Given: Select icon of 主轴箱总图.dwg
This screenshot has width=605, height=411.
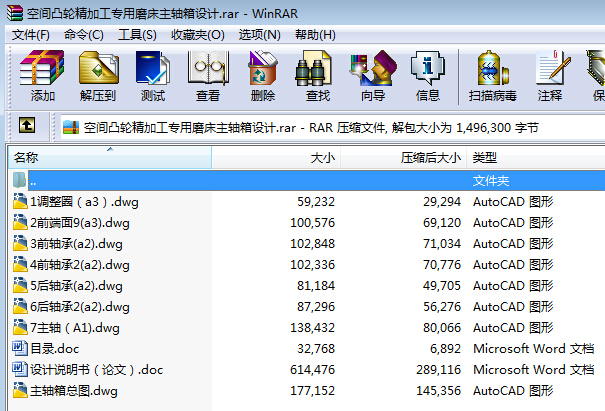Looking at the screenshot, I should [x=20, y=391].
